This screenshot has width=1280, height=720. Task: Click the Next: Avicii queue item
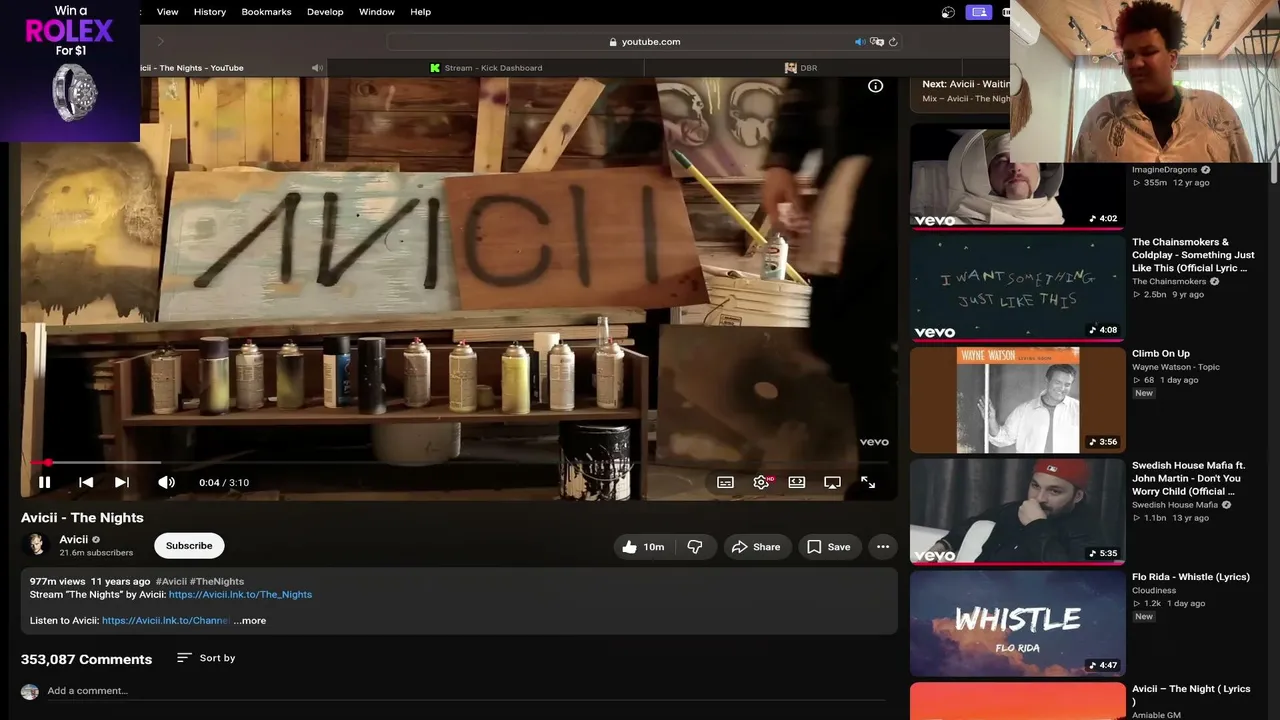point(964,91)
